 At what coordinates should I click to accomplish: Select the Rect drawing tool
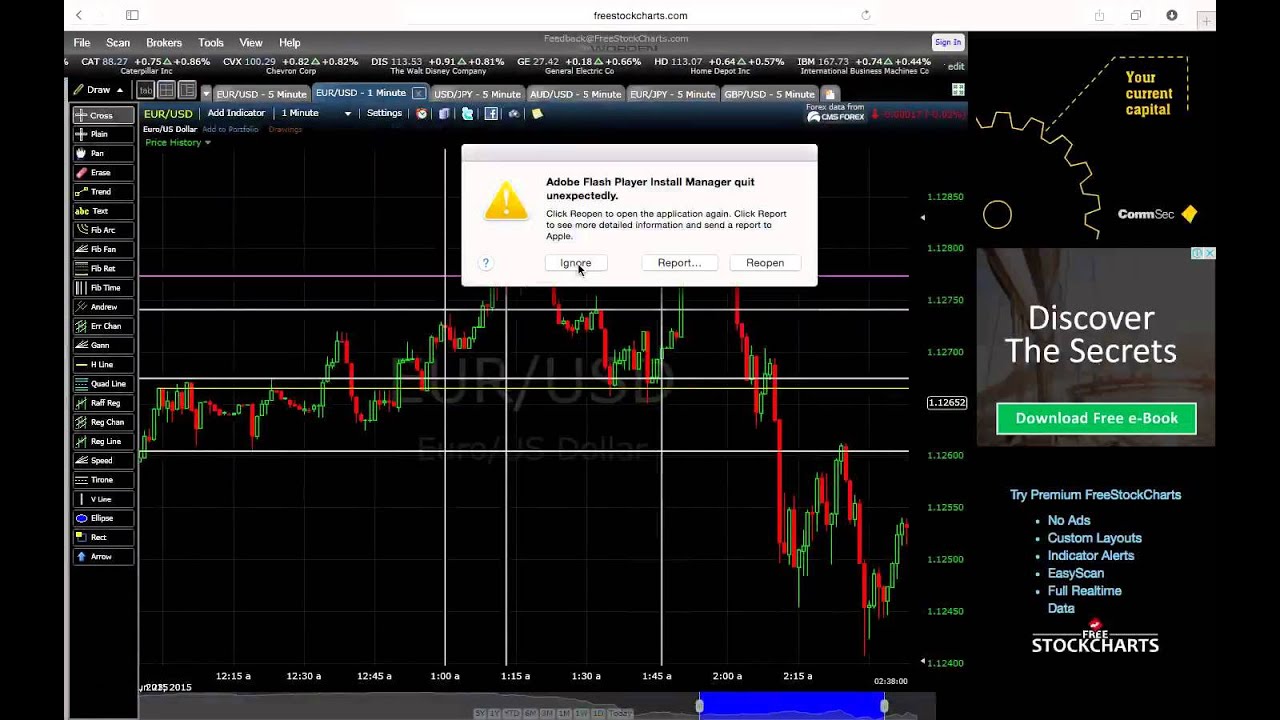tap(103, 537)
